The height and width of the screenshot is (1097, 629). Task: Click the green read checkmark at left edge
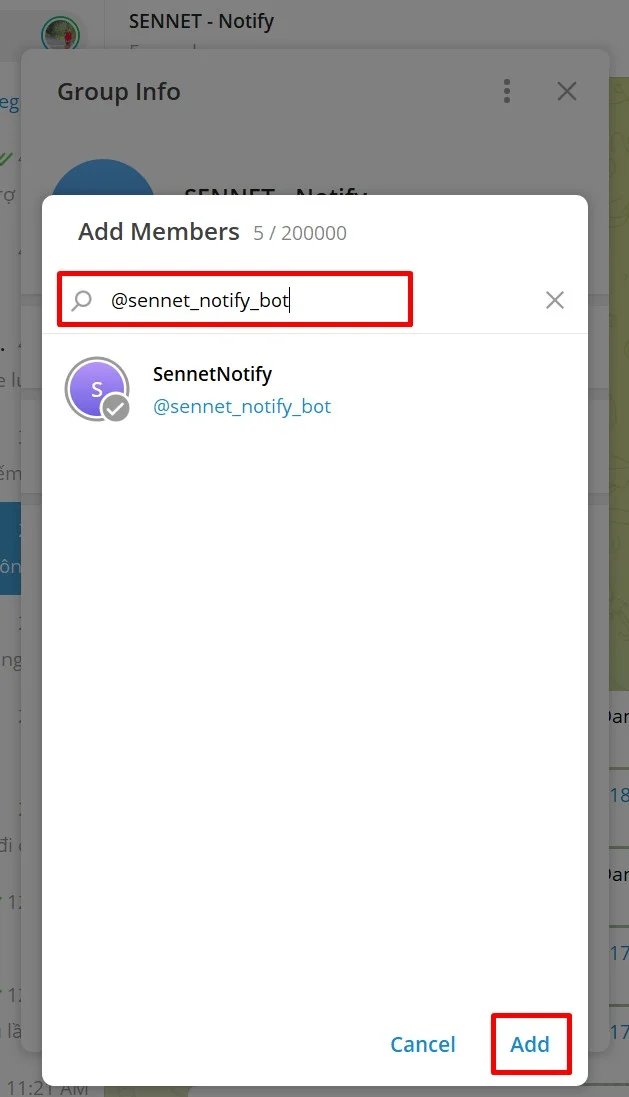6,158
